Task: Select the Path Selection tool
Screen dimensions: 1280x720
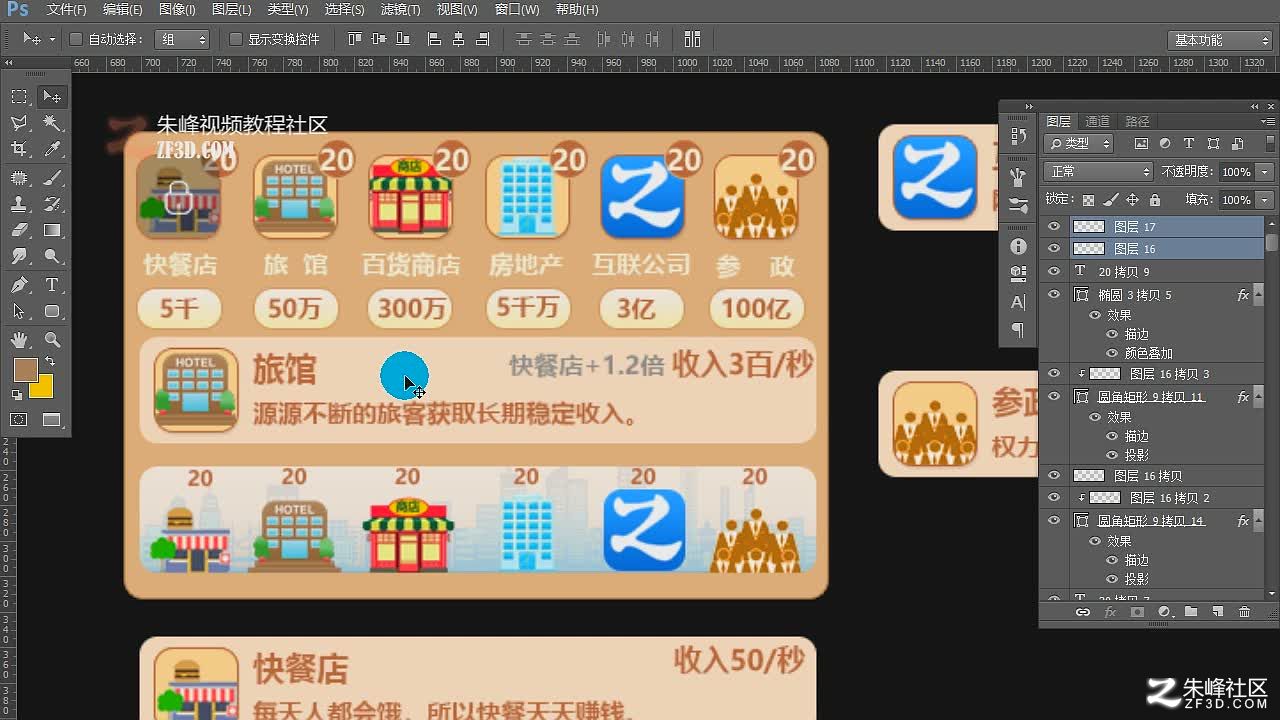Action: (x=19, y=312)
